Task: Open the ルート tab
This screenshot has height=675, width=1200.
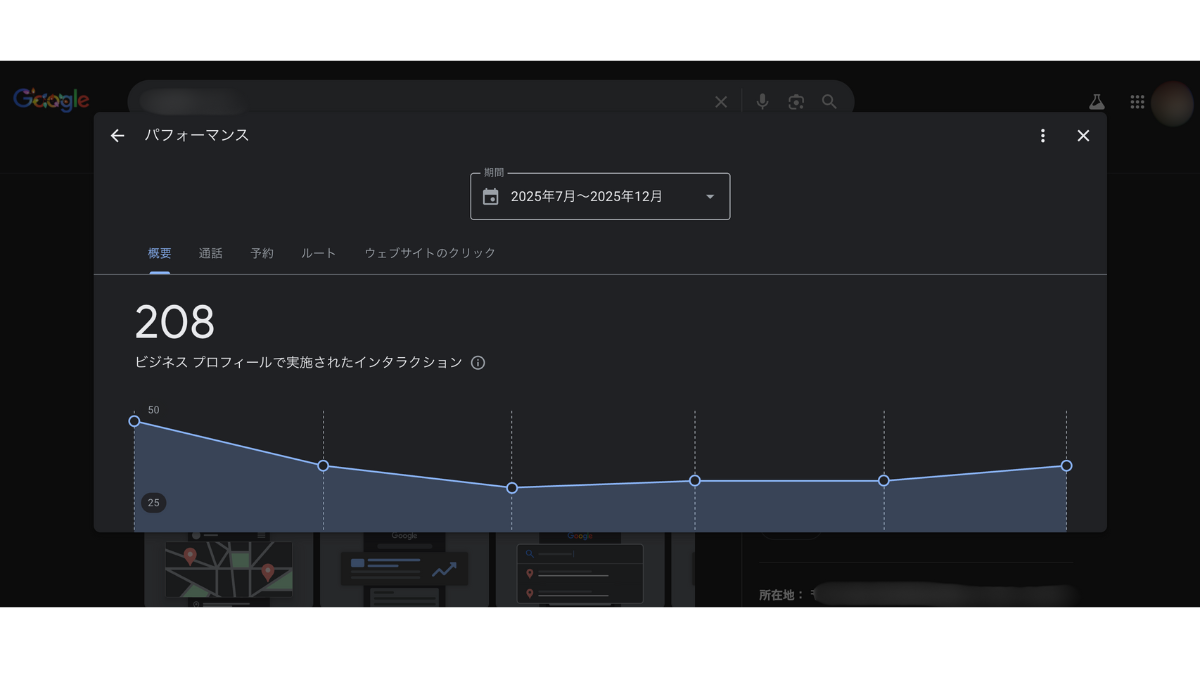Action: coord(319,254)
